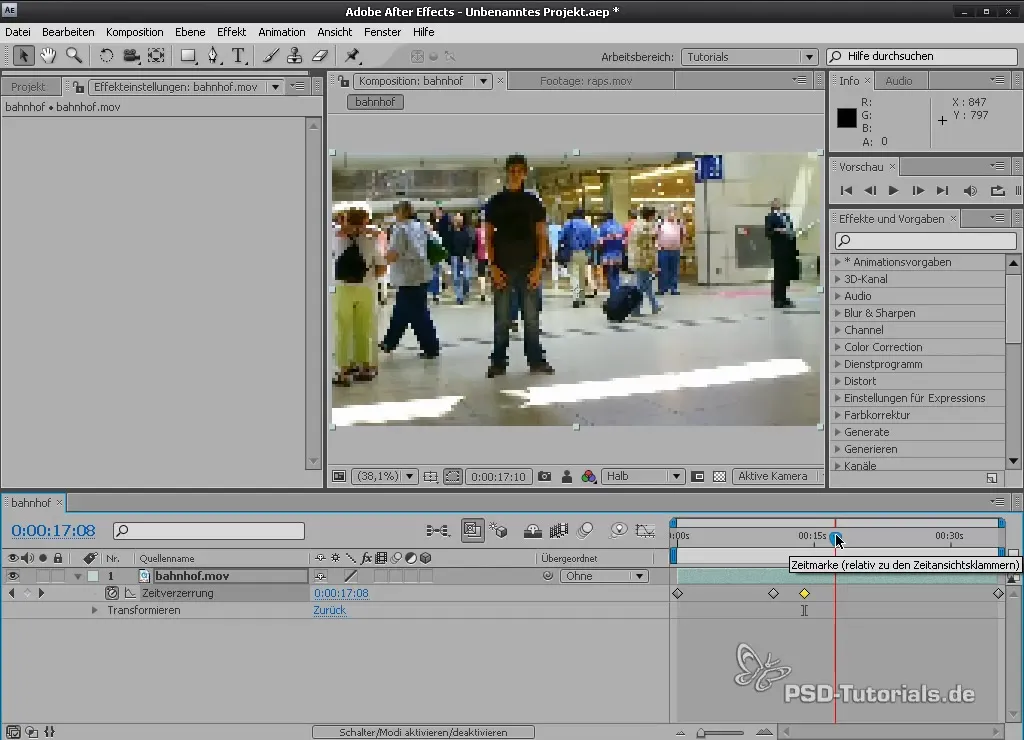The height and width of the screenshot is (740, 1024).
Task: Click the Effekte und Vorgaben search field
Action: (x=925, y=240)
